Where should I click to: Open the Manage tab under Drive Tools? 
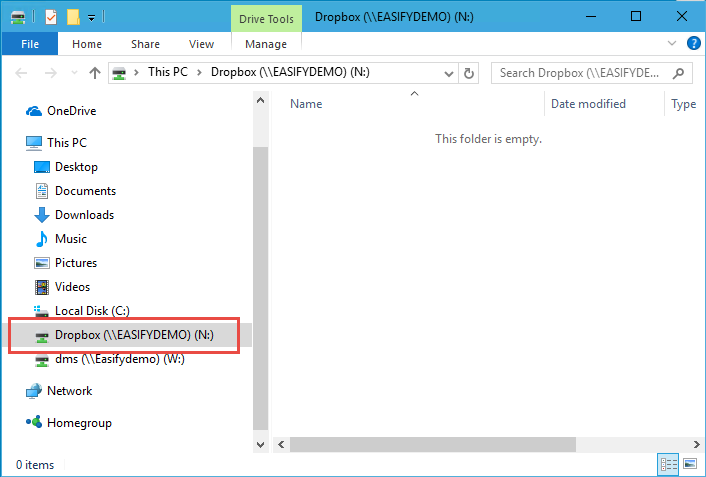point(266,44)
